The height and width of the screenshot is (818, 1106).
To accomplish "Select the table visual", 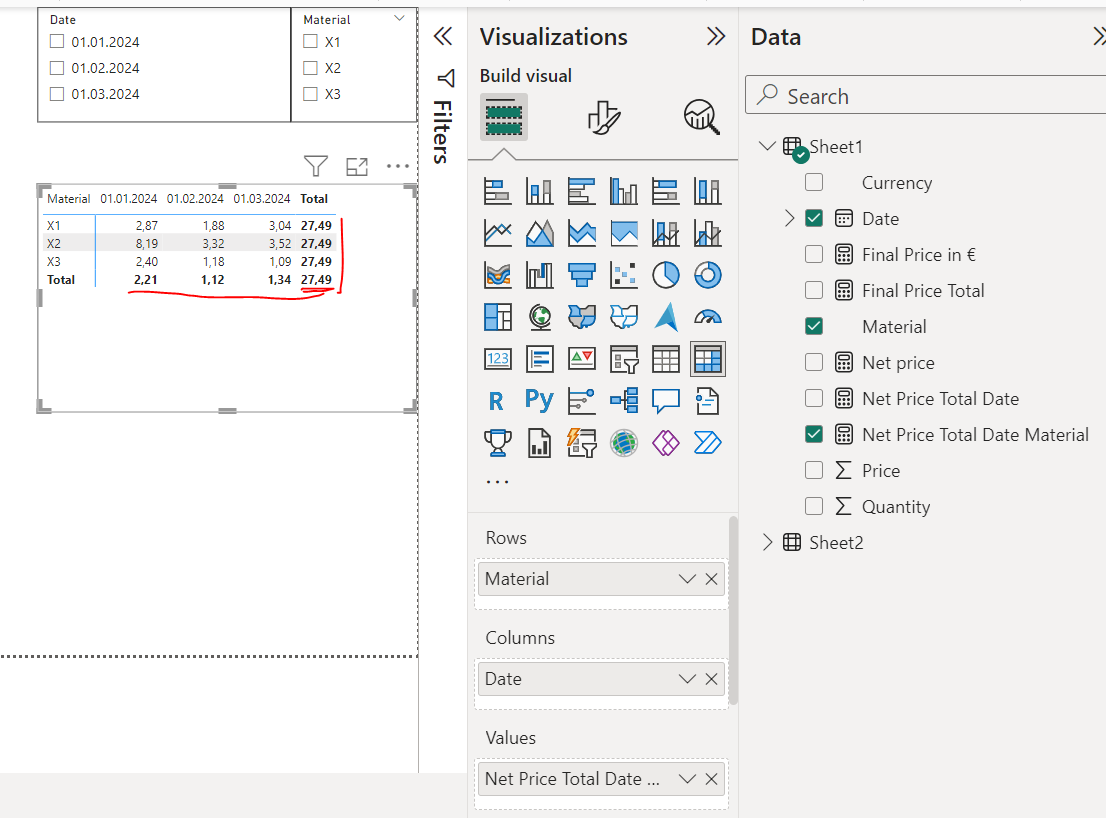I will click(x=665, y=359).
